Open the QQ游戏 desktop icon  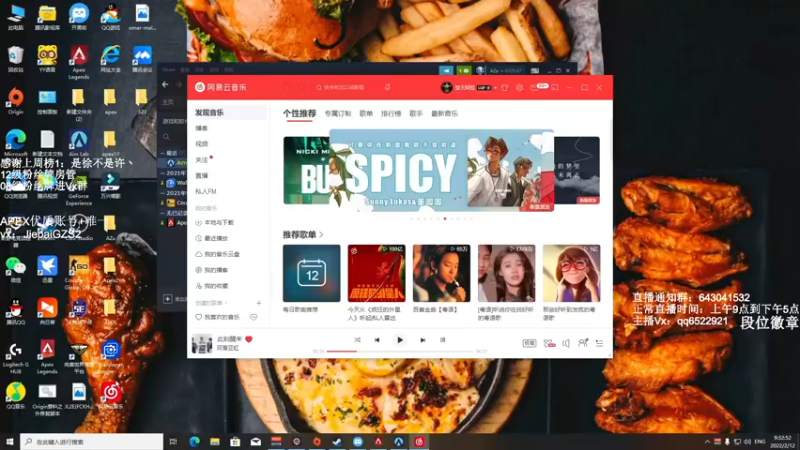click(x=110, y=16)
